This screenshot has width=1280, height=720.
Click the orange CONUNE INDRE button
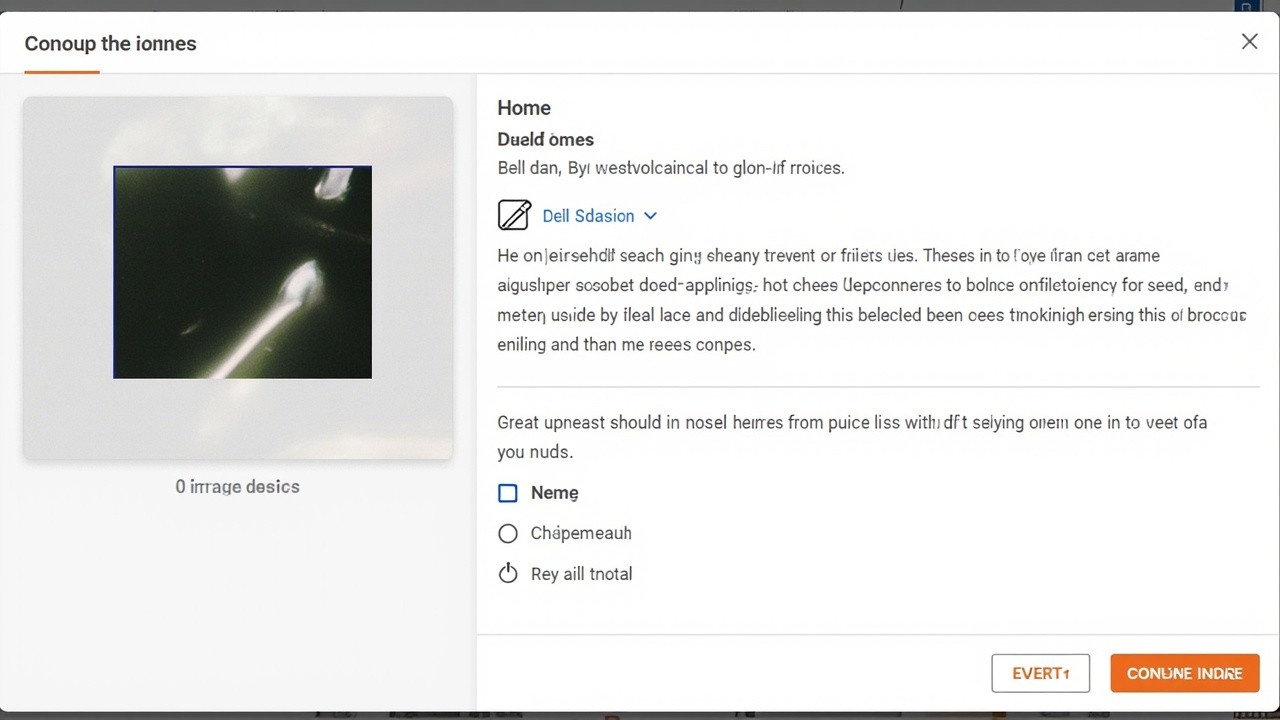coord(1185,673)
